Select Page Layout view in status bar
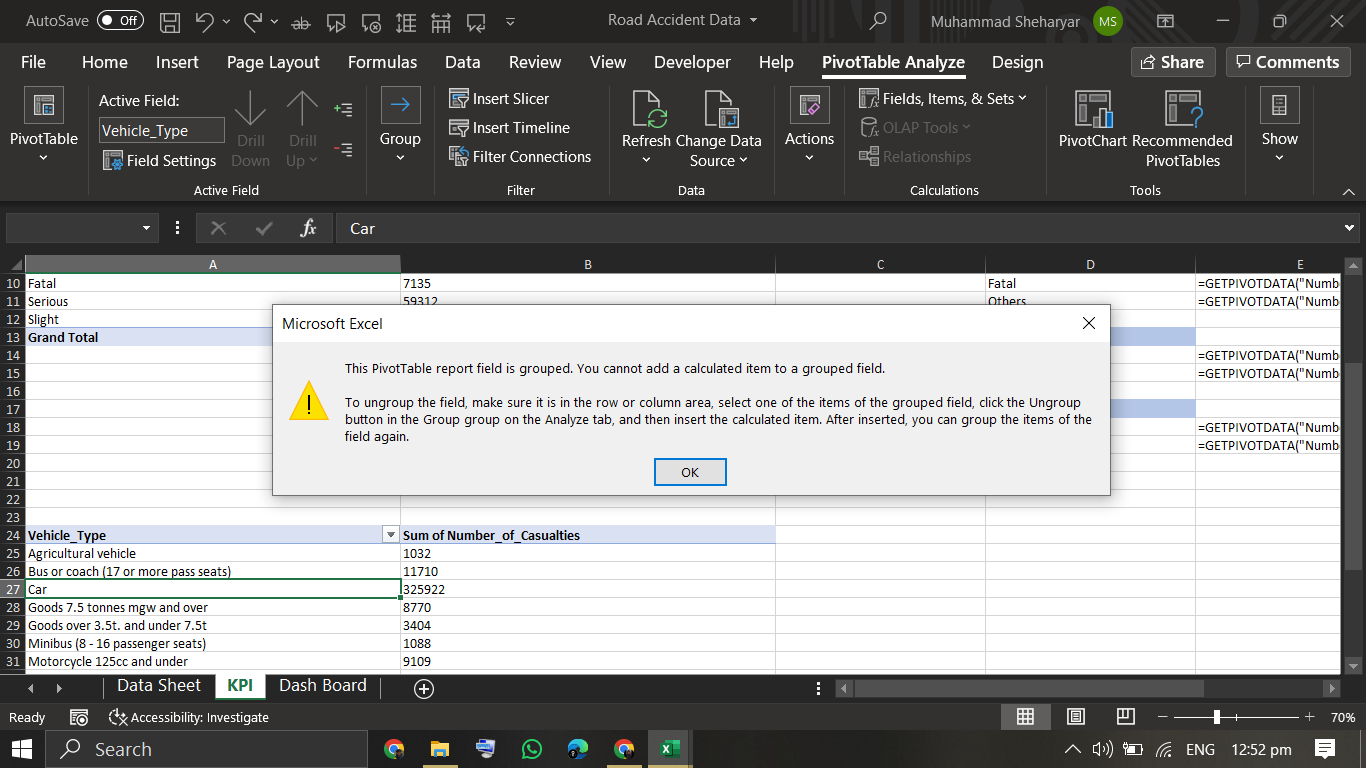1366x768 pixels. click(x=1076, y=717)
